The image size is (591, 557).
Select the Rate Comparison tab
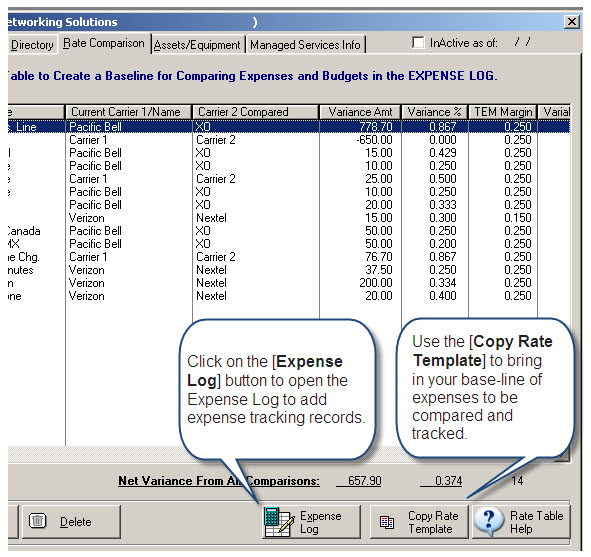(104, 43)
